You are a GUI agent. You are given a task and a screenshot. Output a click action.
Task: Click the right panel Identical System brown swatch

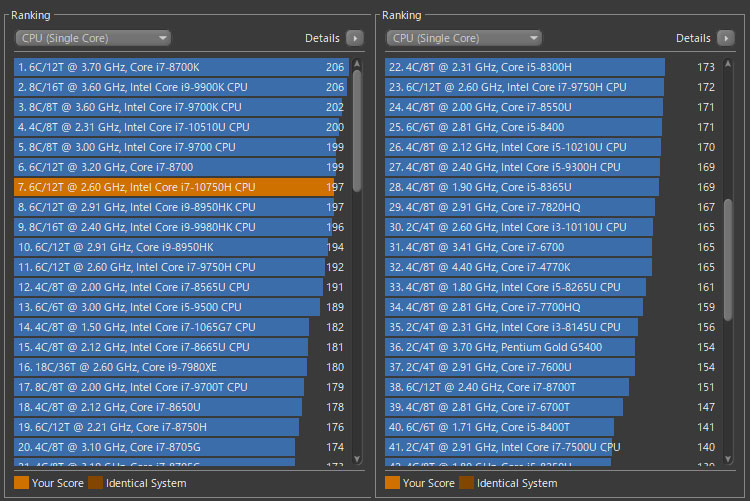(x=466, y=483)
